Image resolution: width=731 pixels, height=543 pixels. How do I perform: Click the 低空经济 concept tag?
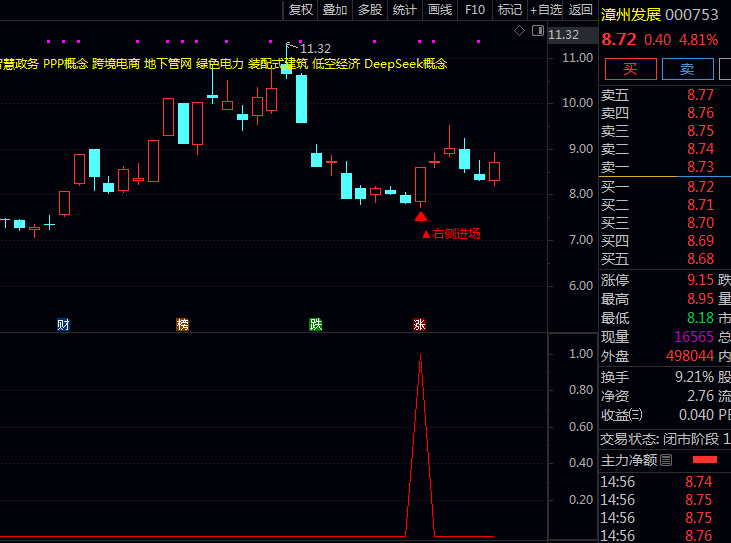point(336,64)
